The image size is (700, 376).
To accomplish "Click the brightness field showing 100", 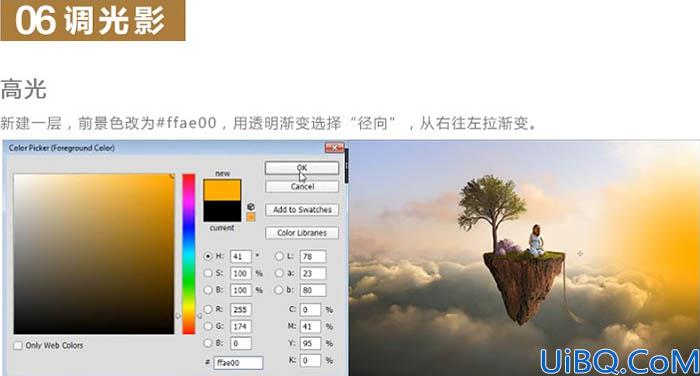I will click(x=241, y=290).
